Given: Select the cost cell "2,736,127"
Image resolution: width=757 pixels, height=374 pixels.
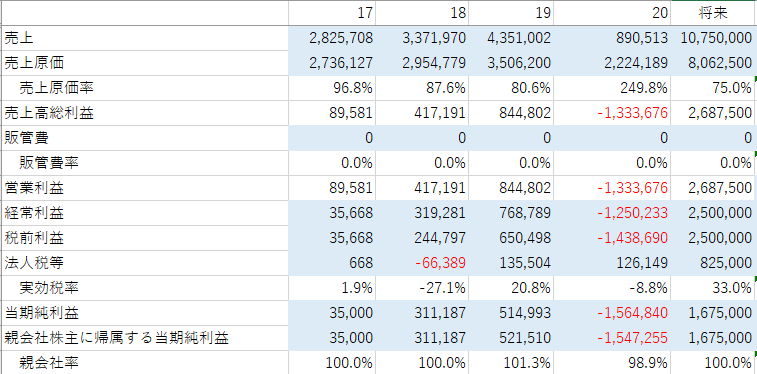Looking at the screenshot, I should pos(332,63).
